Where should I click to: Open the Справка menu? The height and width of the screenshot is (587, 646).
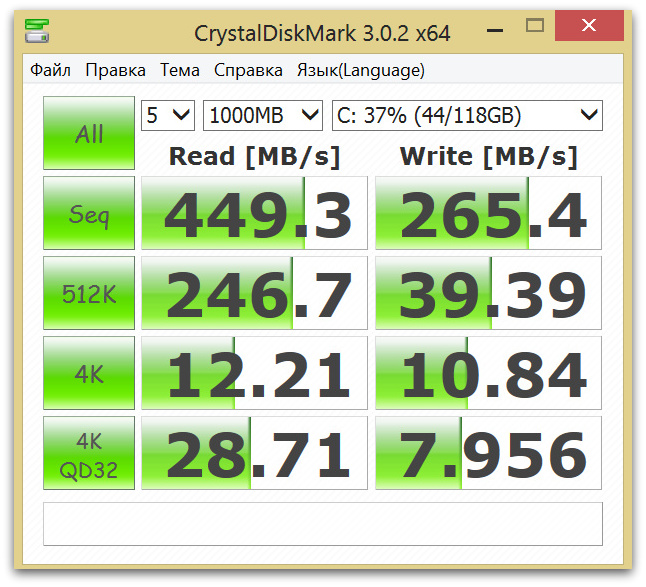(x=248, y=70)
